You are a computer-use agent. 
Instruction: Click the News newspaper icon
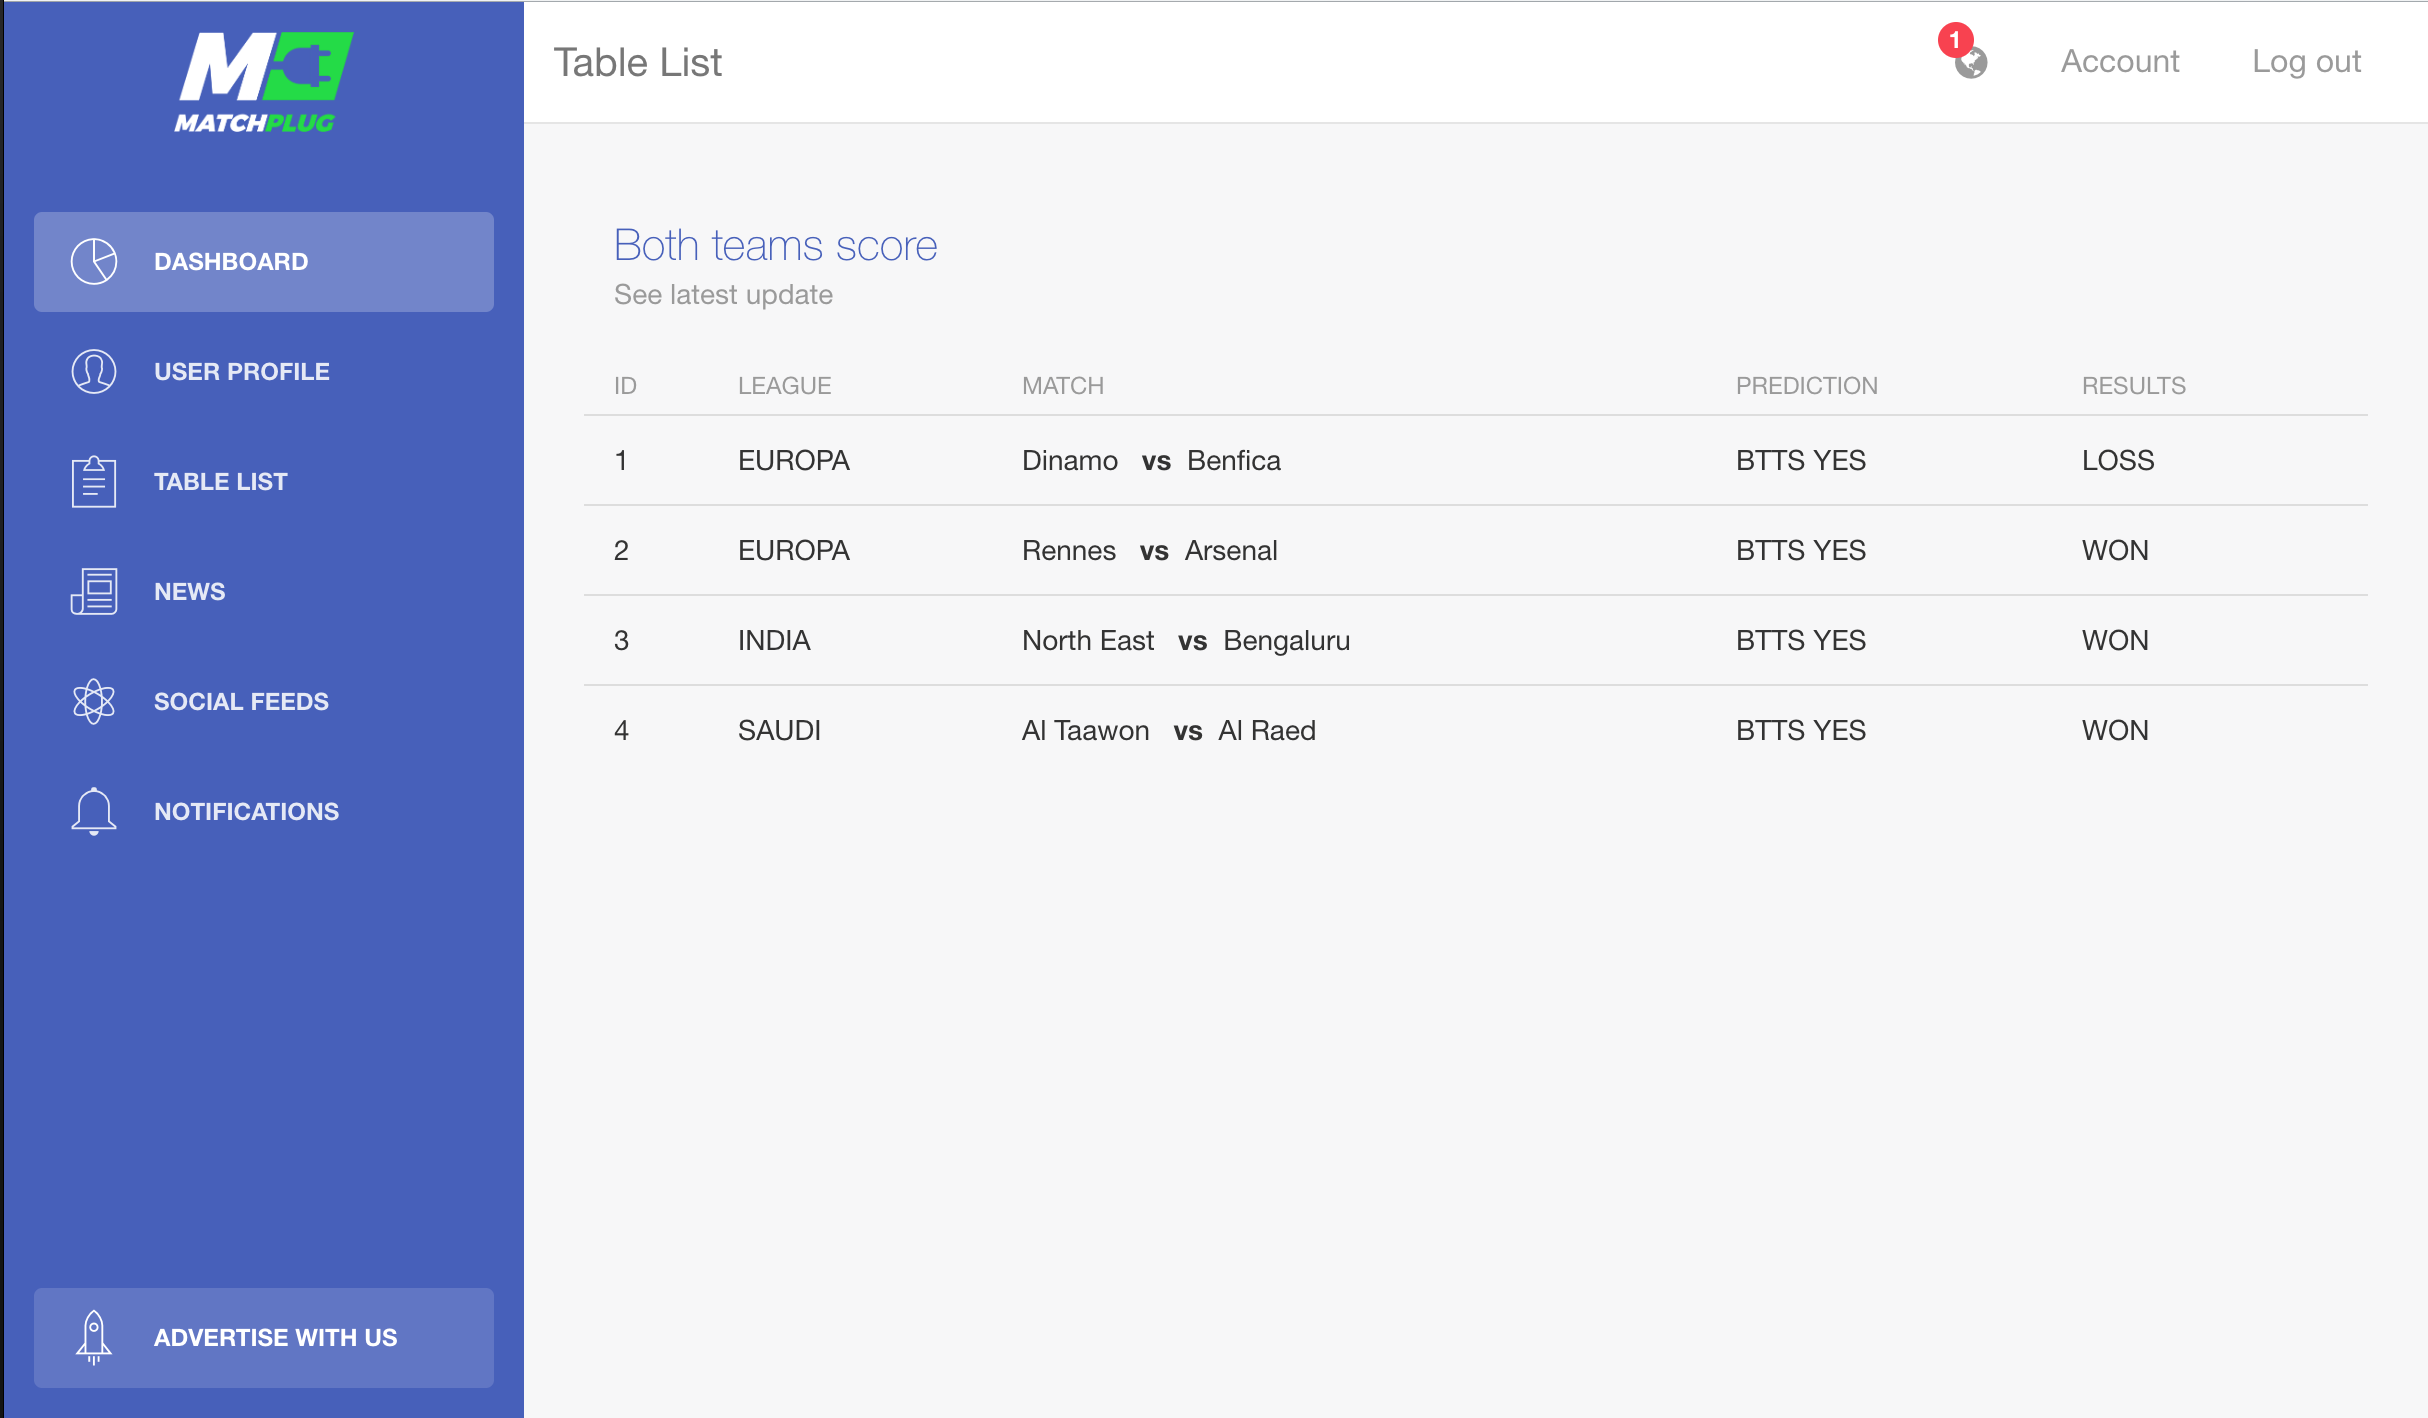pos(94,592)
